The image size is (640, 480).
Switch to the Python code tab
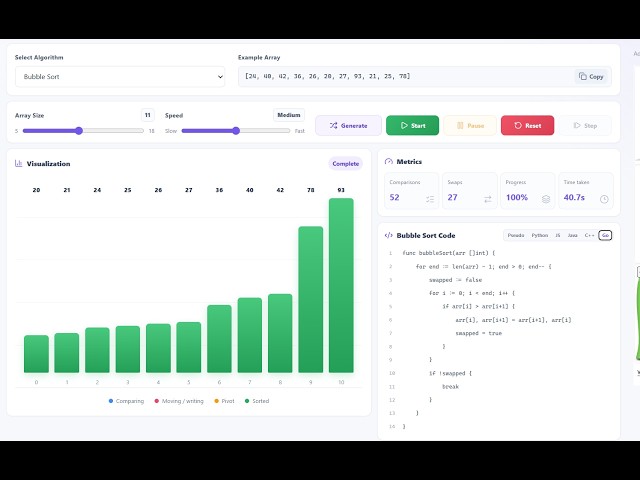(540, 236)
